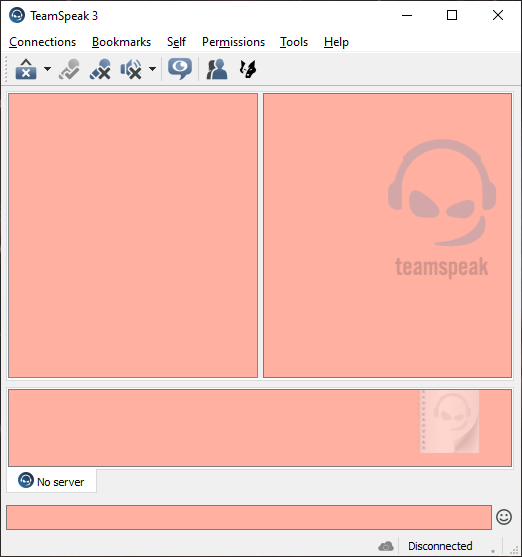The height and width of the screenshot is (557, 522).
Task: Toggle the mute microphone icon
Action: click(100, 69)
